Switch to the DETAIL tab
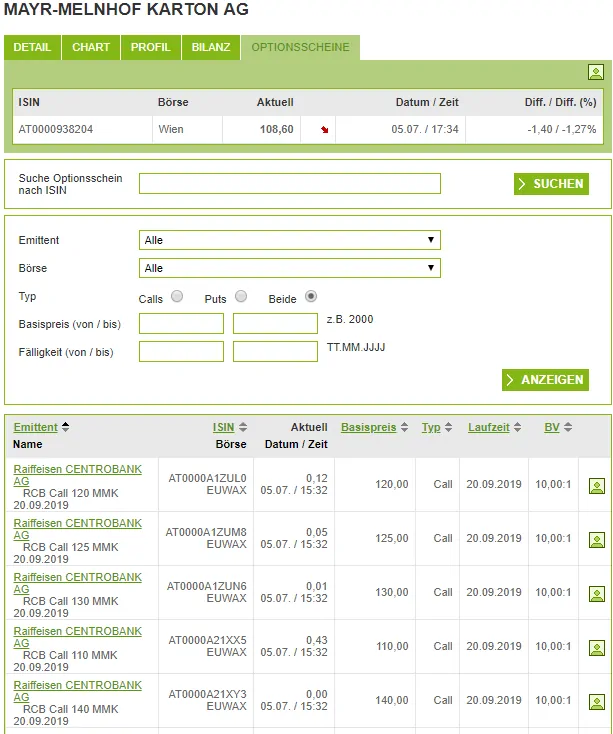 point(32,47)
